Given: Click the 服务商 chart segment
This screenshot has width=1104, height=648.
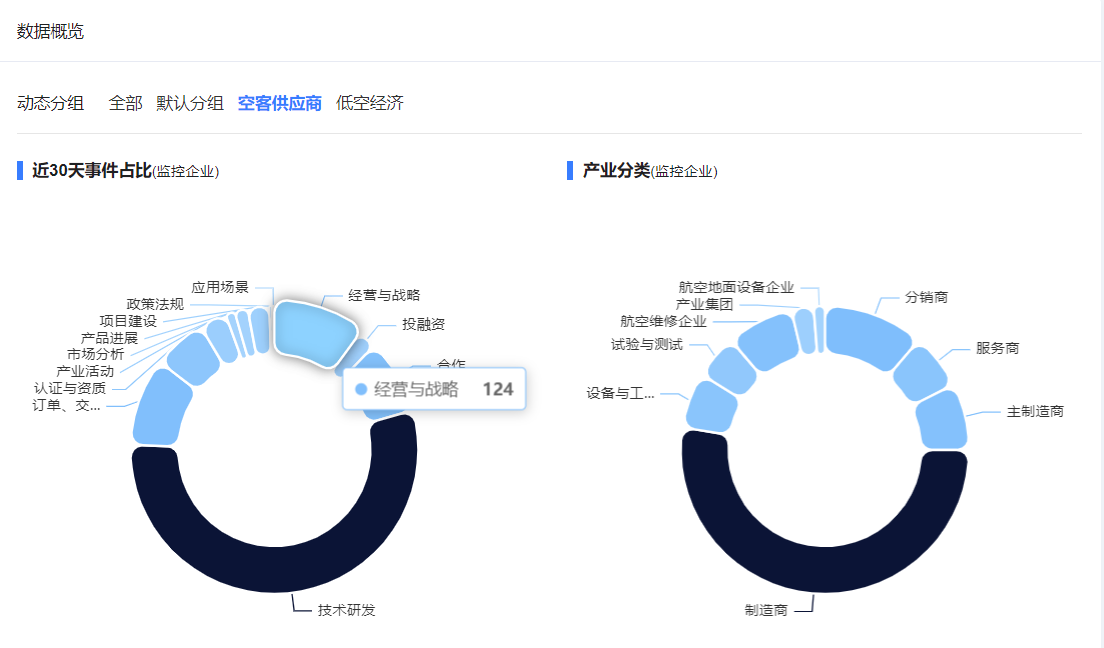Looking at the screenshot, I should pos(920,374).
